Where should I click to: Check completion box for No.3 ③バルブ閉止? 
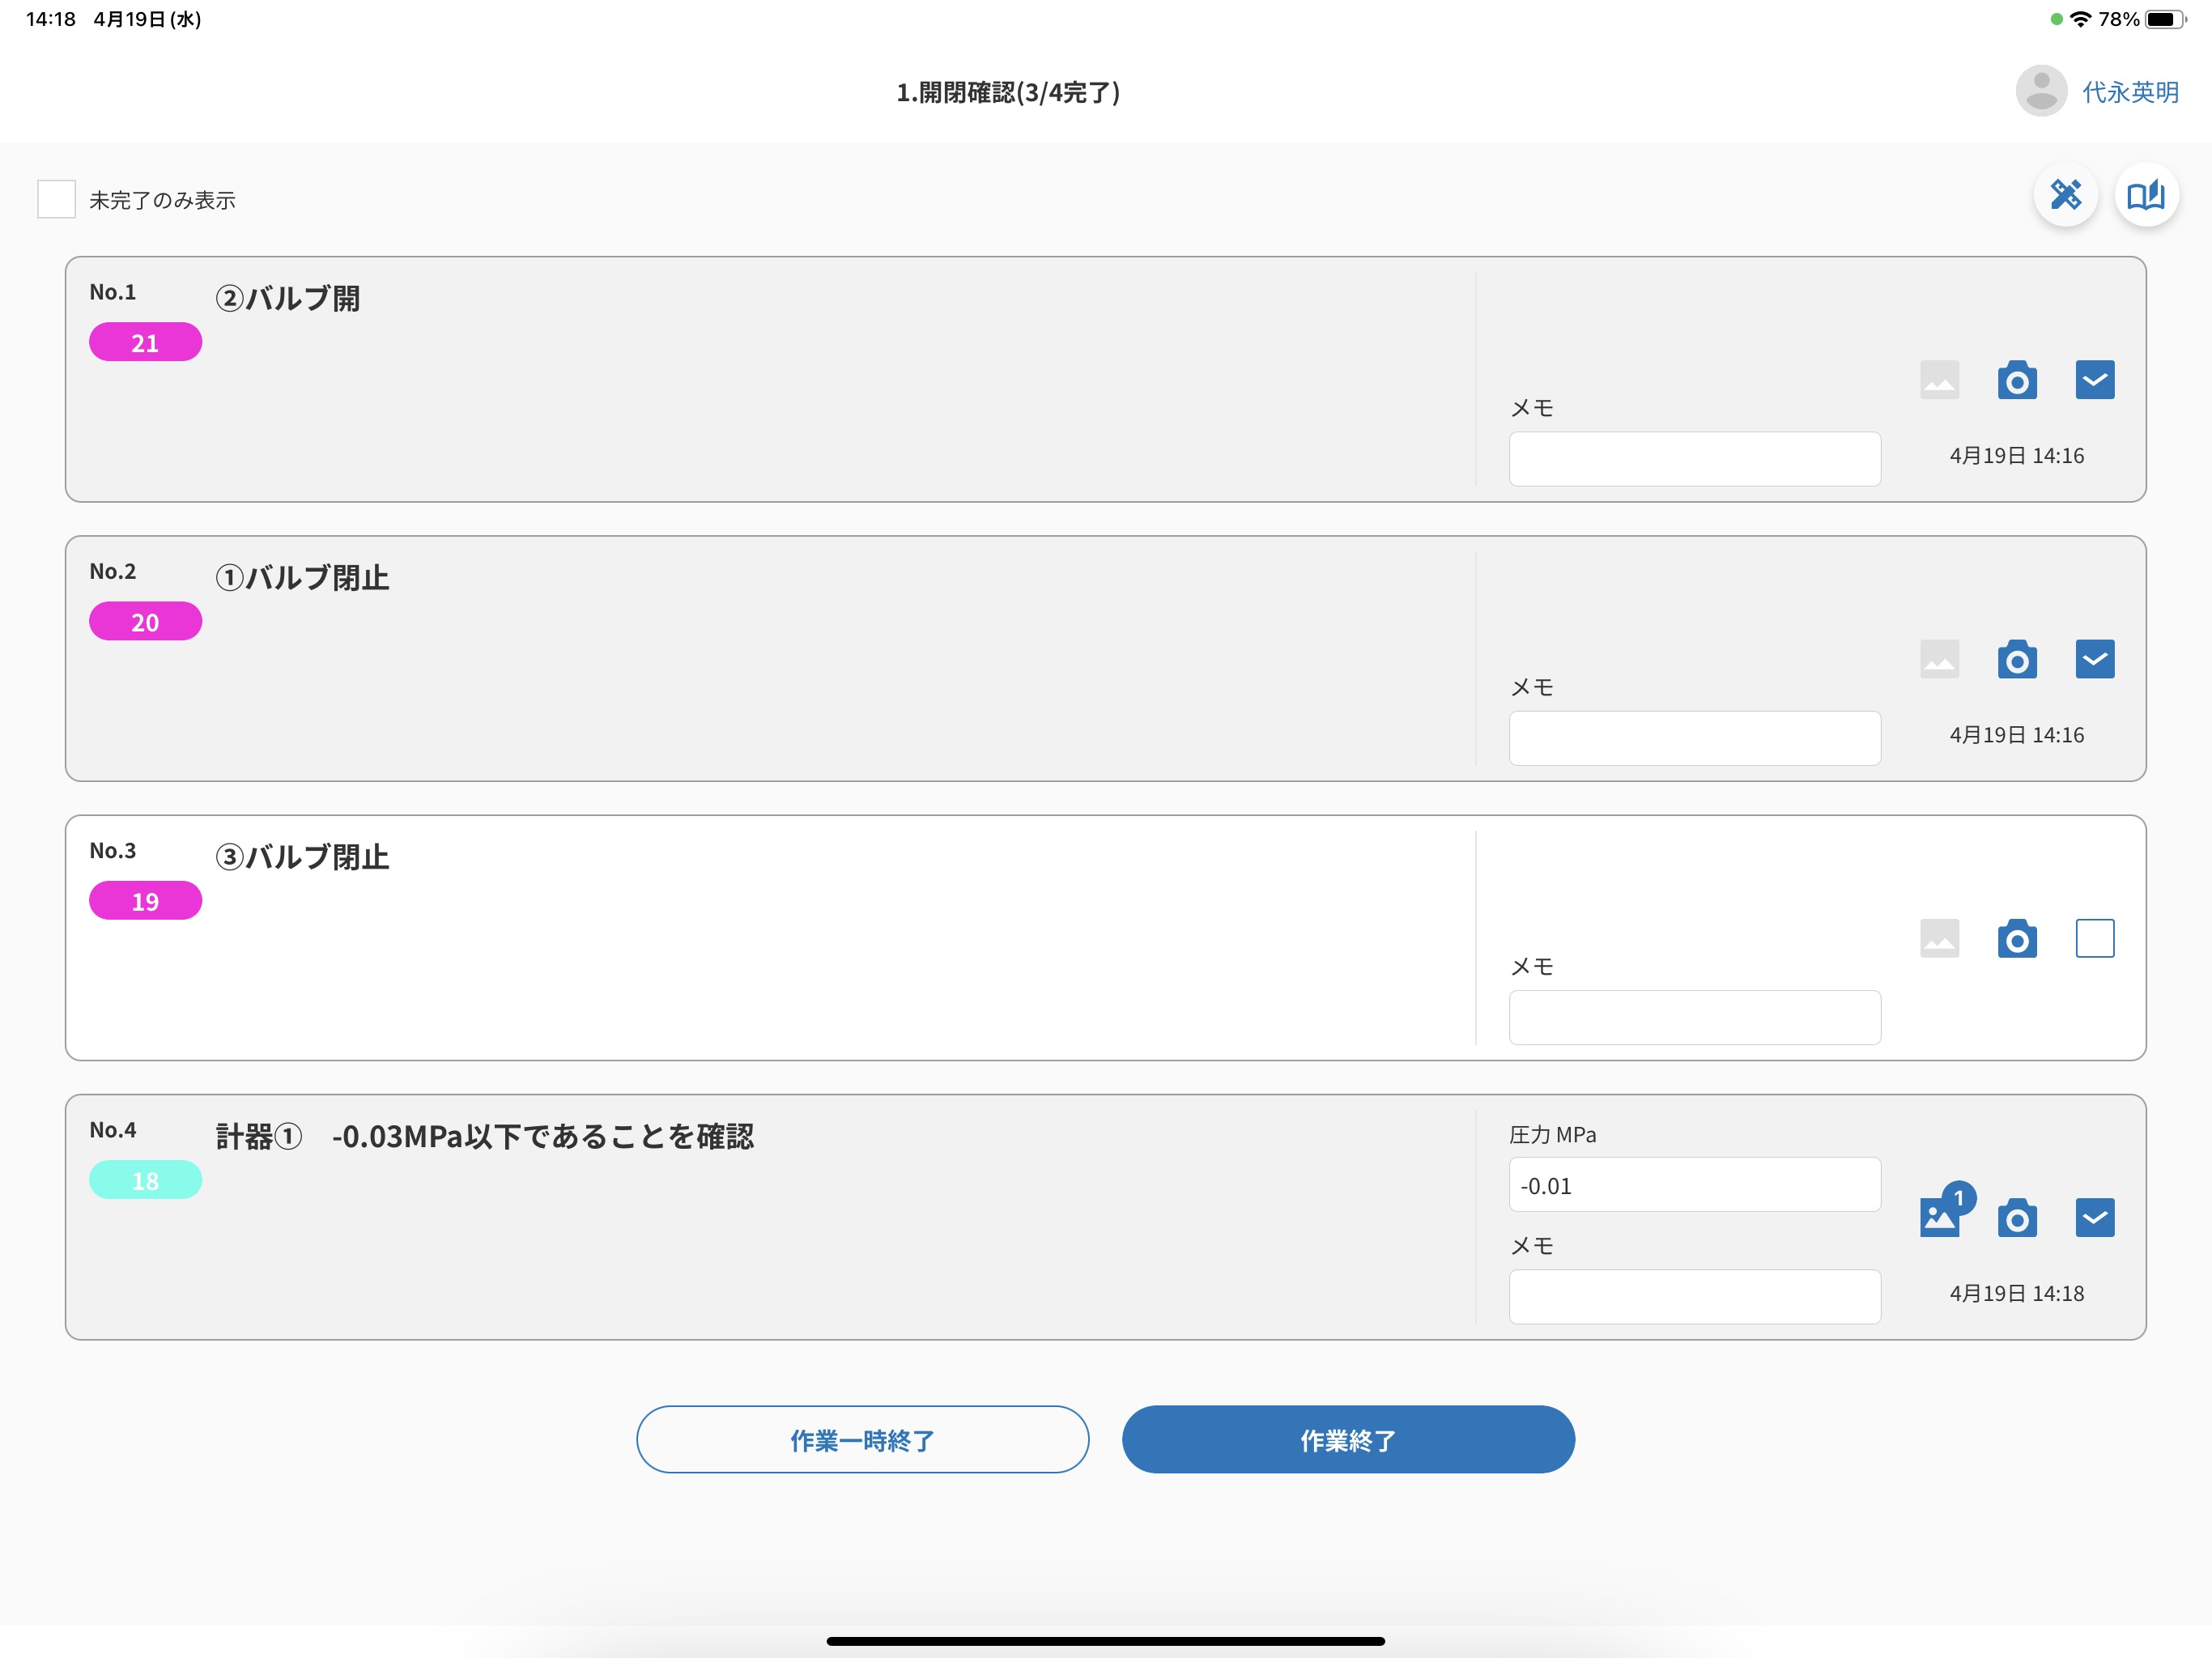(2095, 938)
